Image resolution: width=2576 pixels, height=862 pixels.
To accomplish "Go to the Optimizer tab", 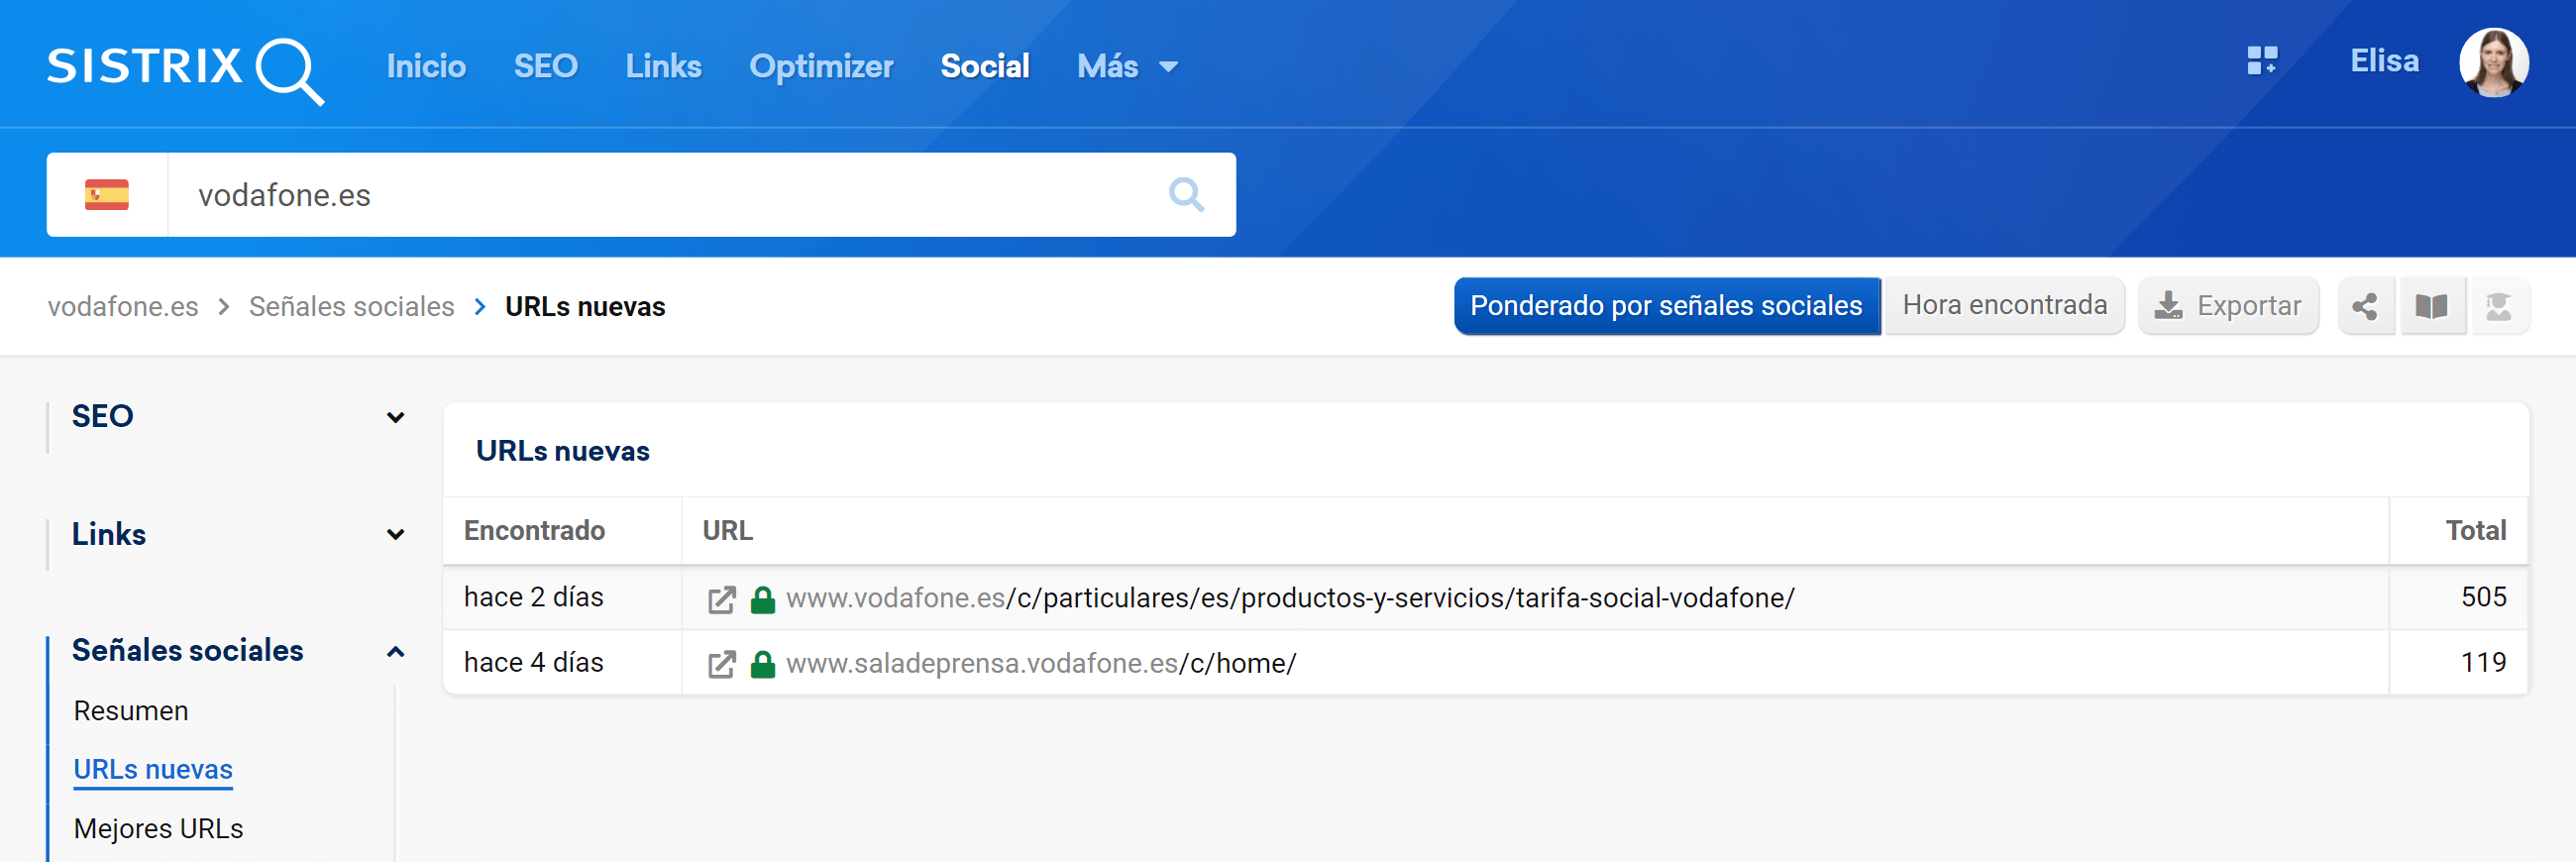I will [x=820, y=67].
